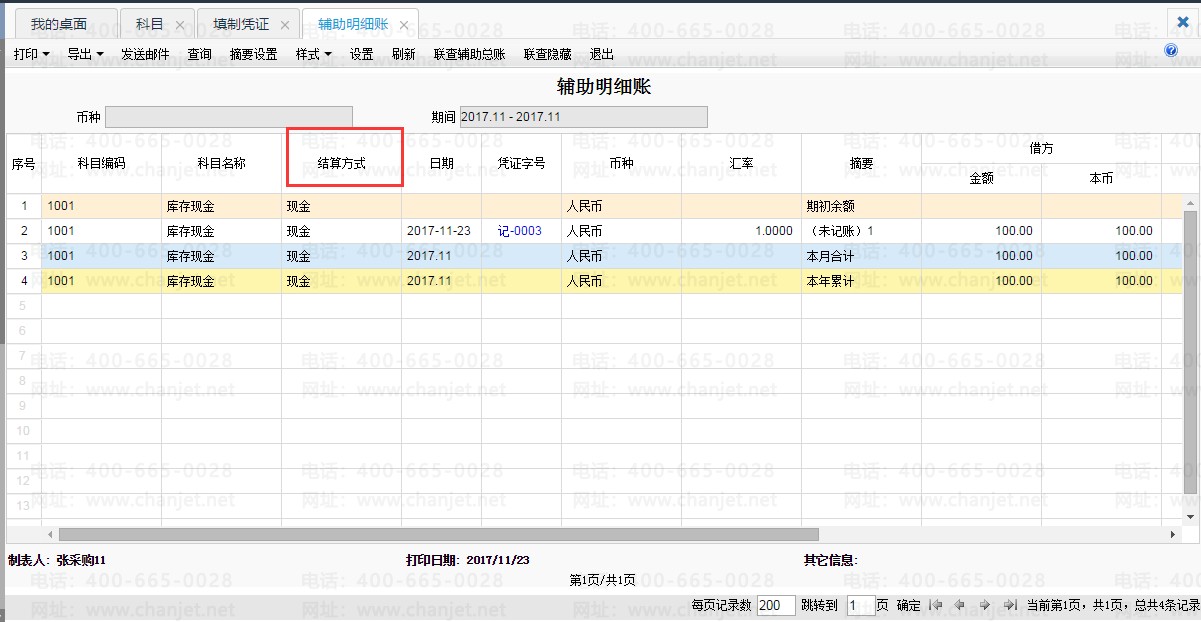The height and width of the screenshot is (622, 1201).
Task: Click the 每页记录数 input field
Action: (x=775, y=605)
